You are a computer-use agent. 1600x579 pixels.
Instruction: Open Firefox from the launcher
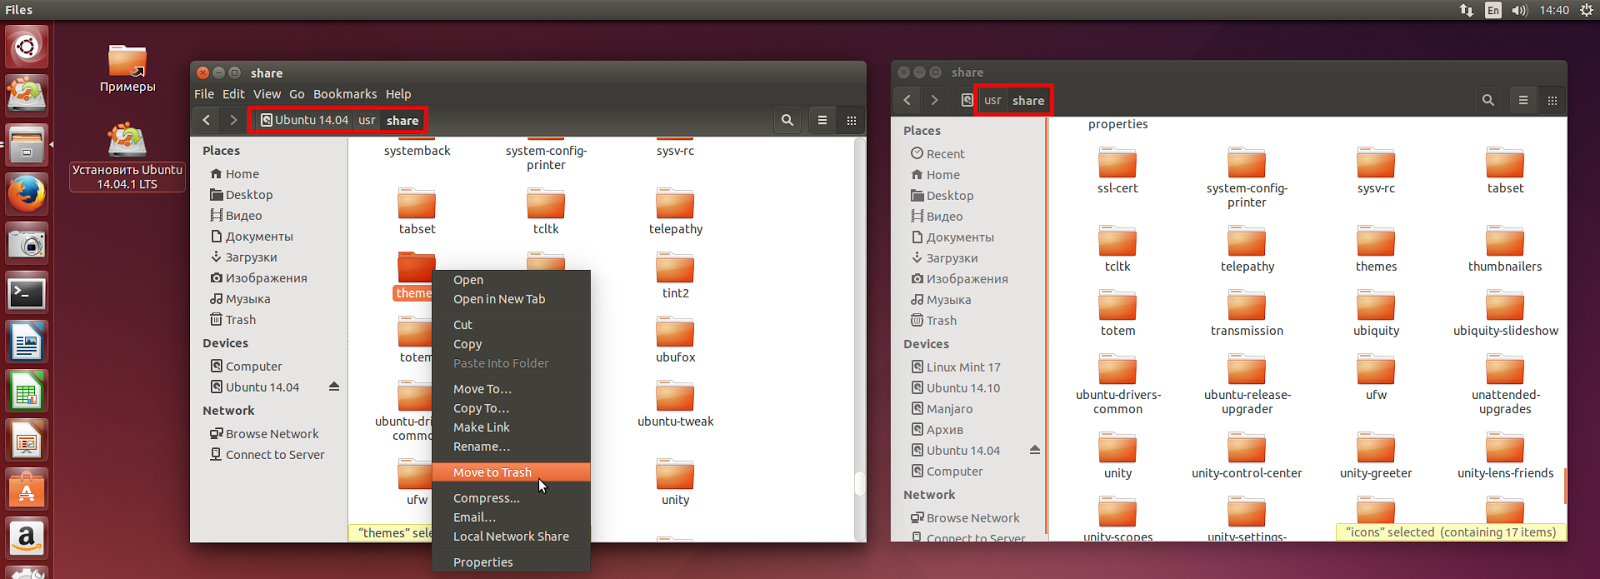click(x=27, y=194)
